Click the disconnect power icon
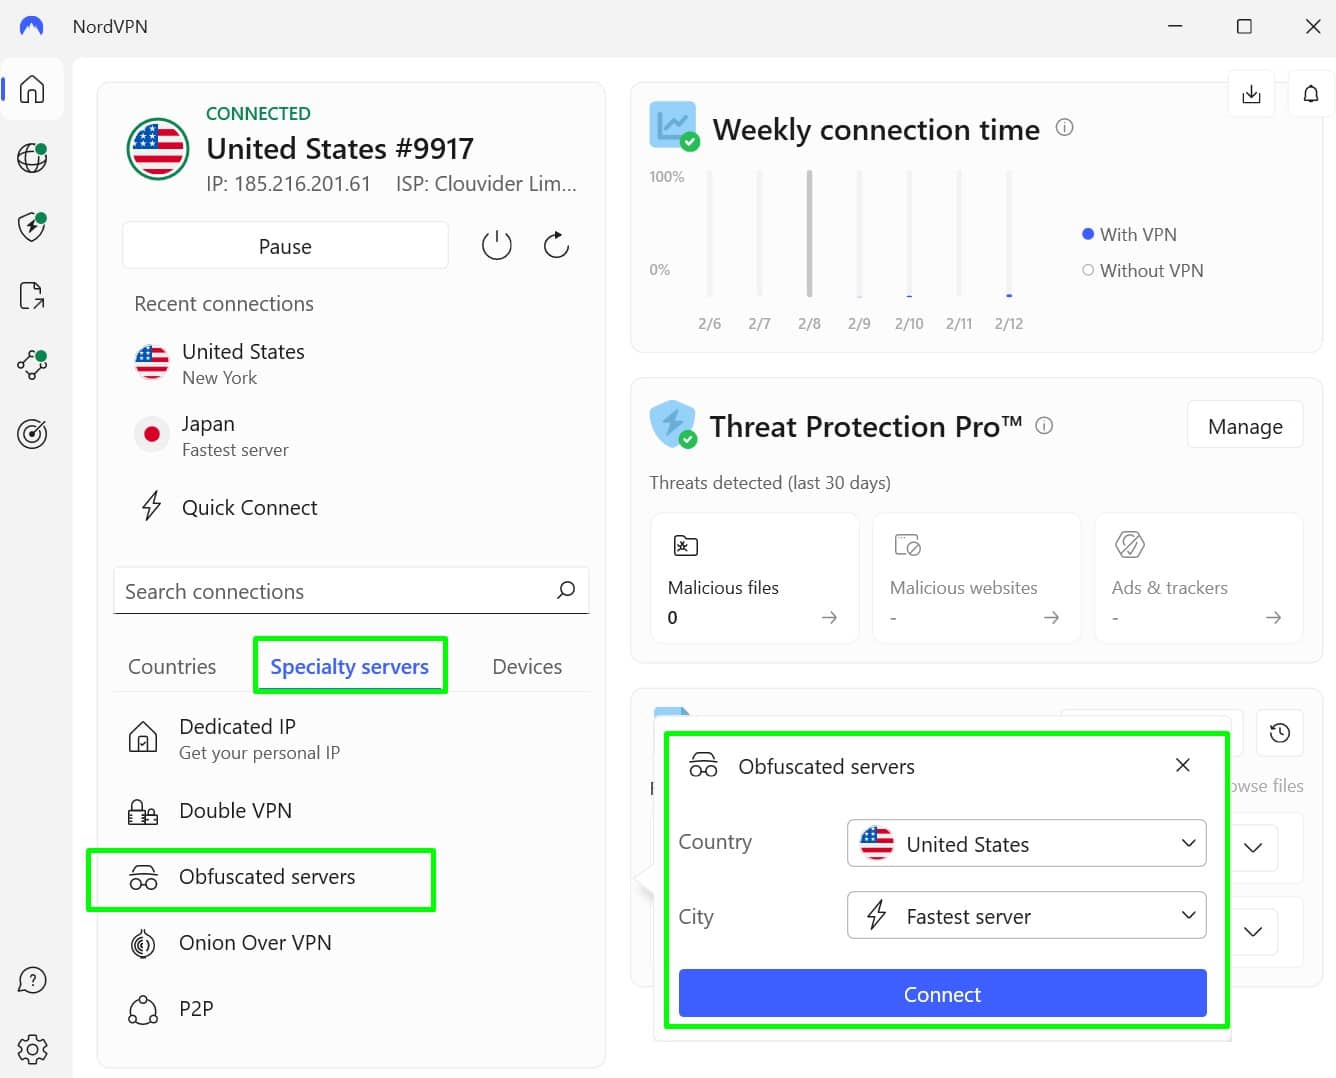The image size is (1336, 1078). tap(496, 245)
